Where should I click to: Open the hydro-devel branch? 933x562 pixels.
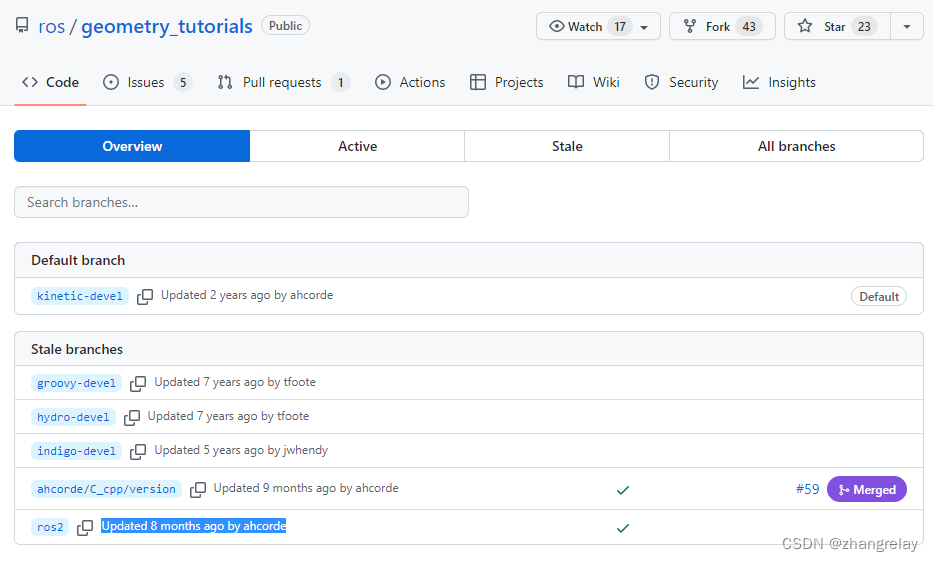pyautogui.click(x=73, y=417)
